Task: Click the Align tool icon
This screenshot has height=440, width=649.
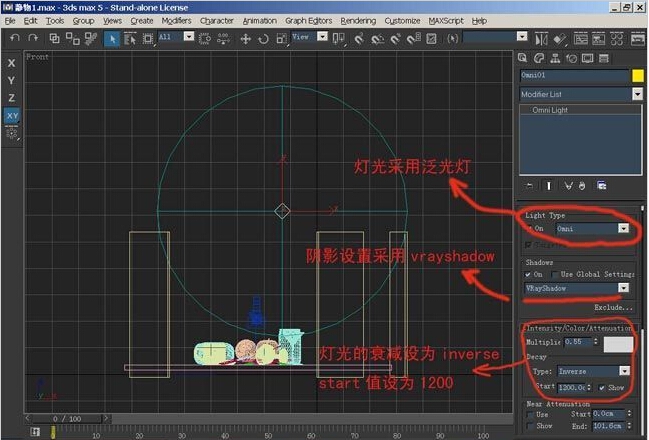Action: coord(560,39)
